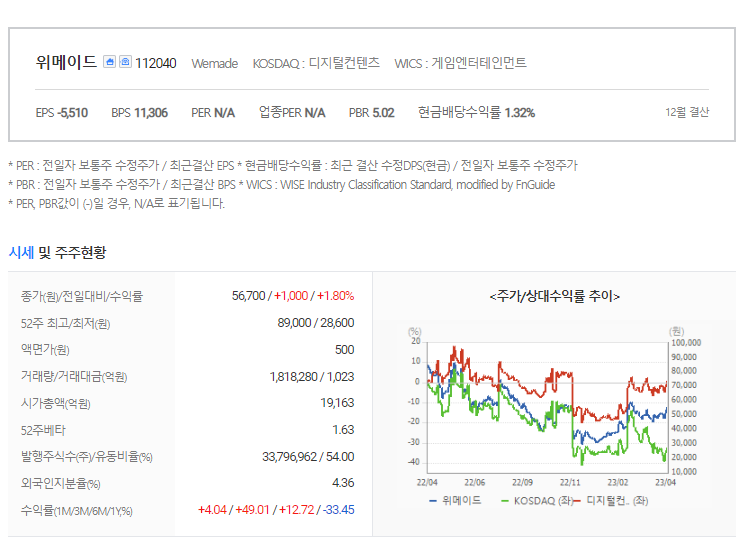
Task: Click the PBR 5.02 figure
Action: [x=372, y=113]
